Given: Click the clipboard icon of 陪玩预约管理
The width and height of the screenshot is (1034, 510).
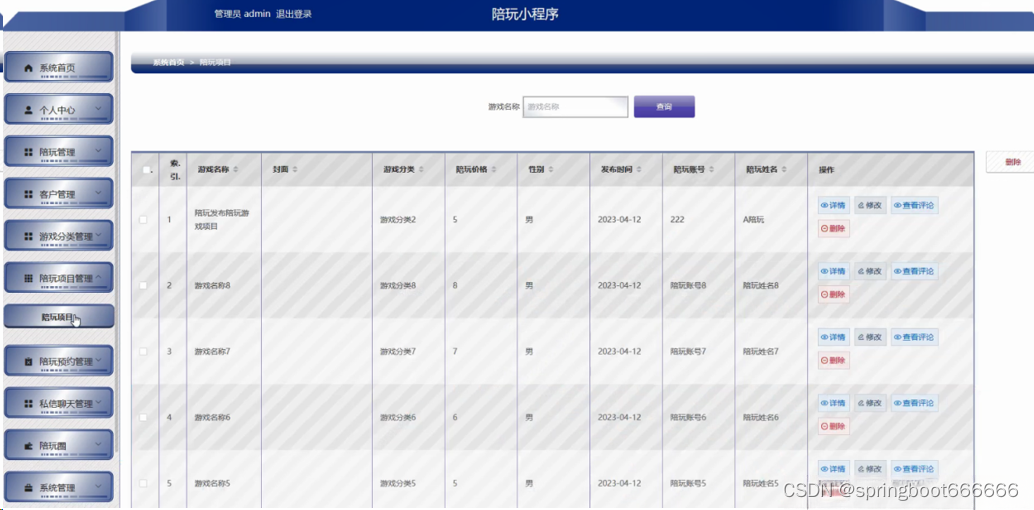Looking at the screenshot, I should click(28, 362).
